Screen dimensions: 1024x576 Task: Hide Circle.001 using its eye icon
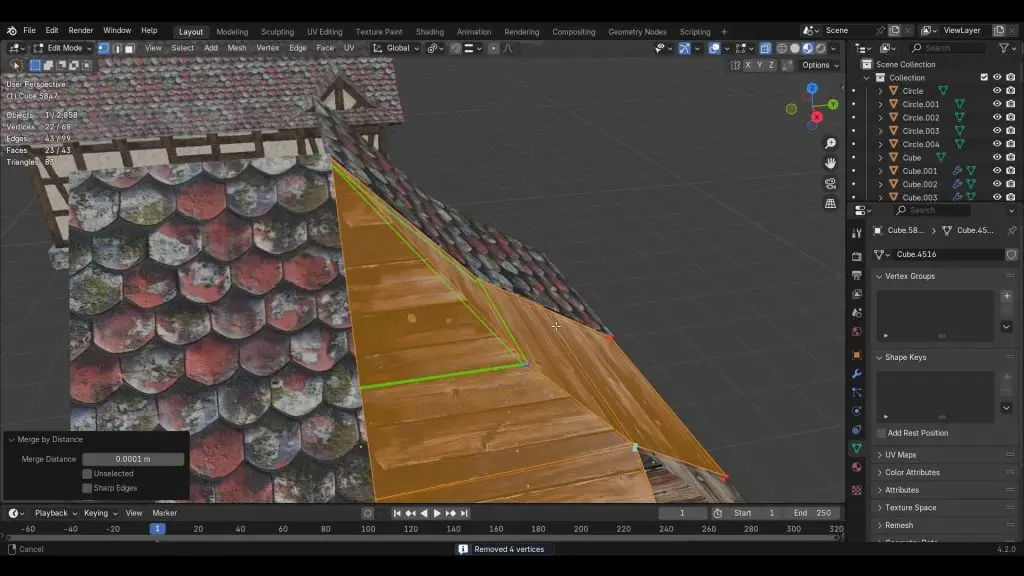click(x=996, y=104)
